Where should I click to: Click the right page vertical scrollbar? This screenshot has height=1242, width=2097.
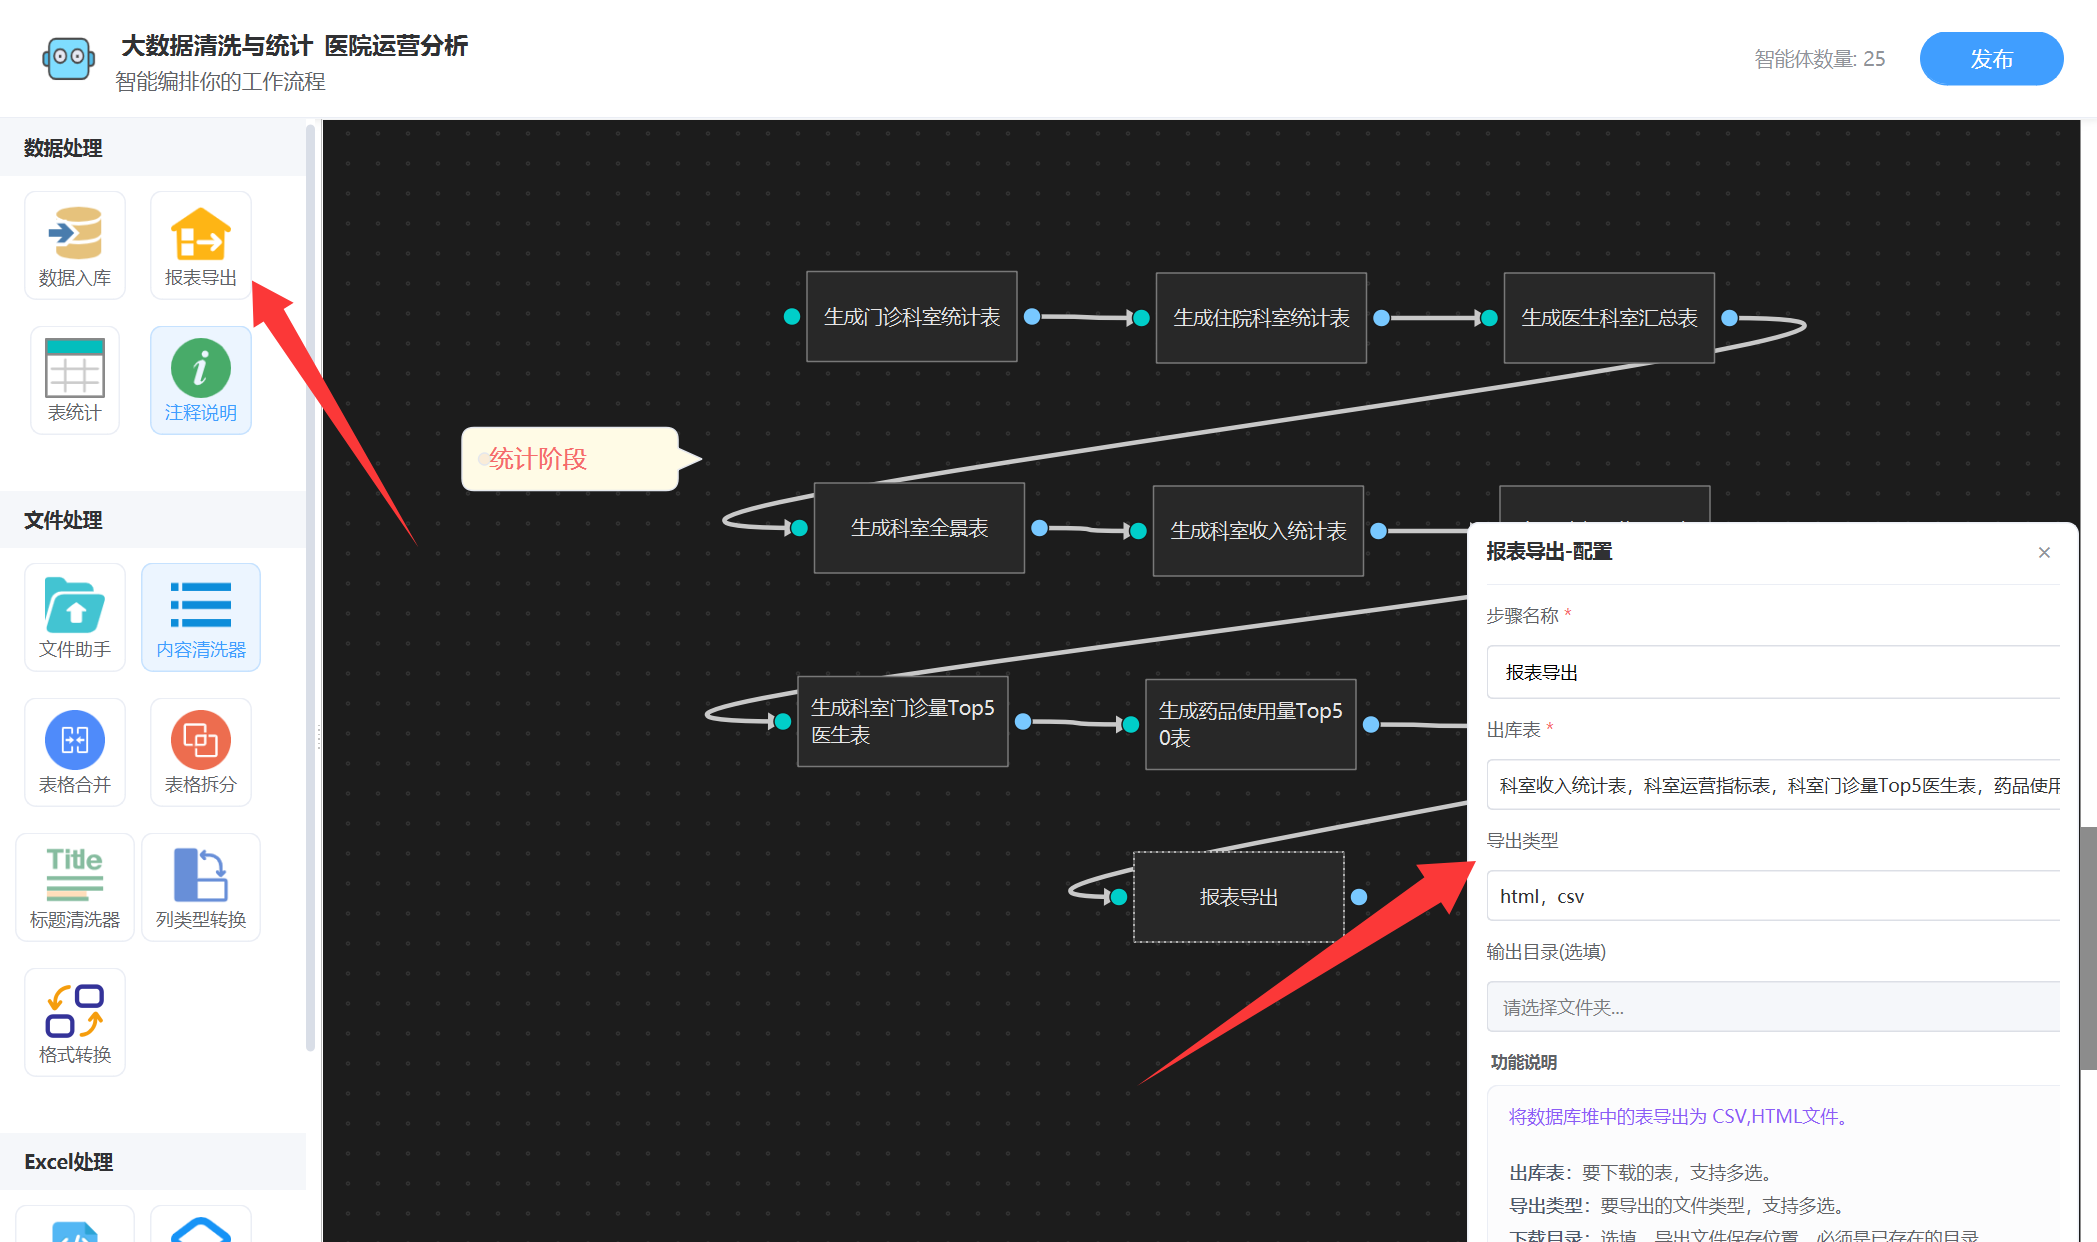[2088, 948]
